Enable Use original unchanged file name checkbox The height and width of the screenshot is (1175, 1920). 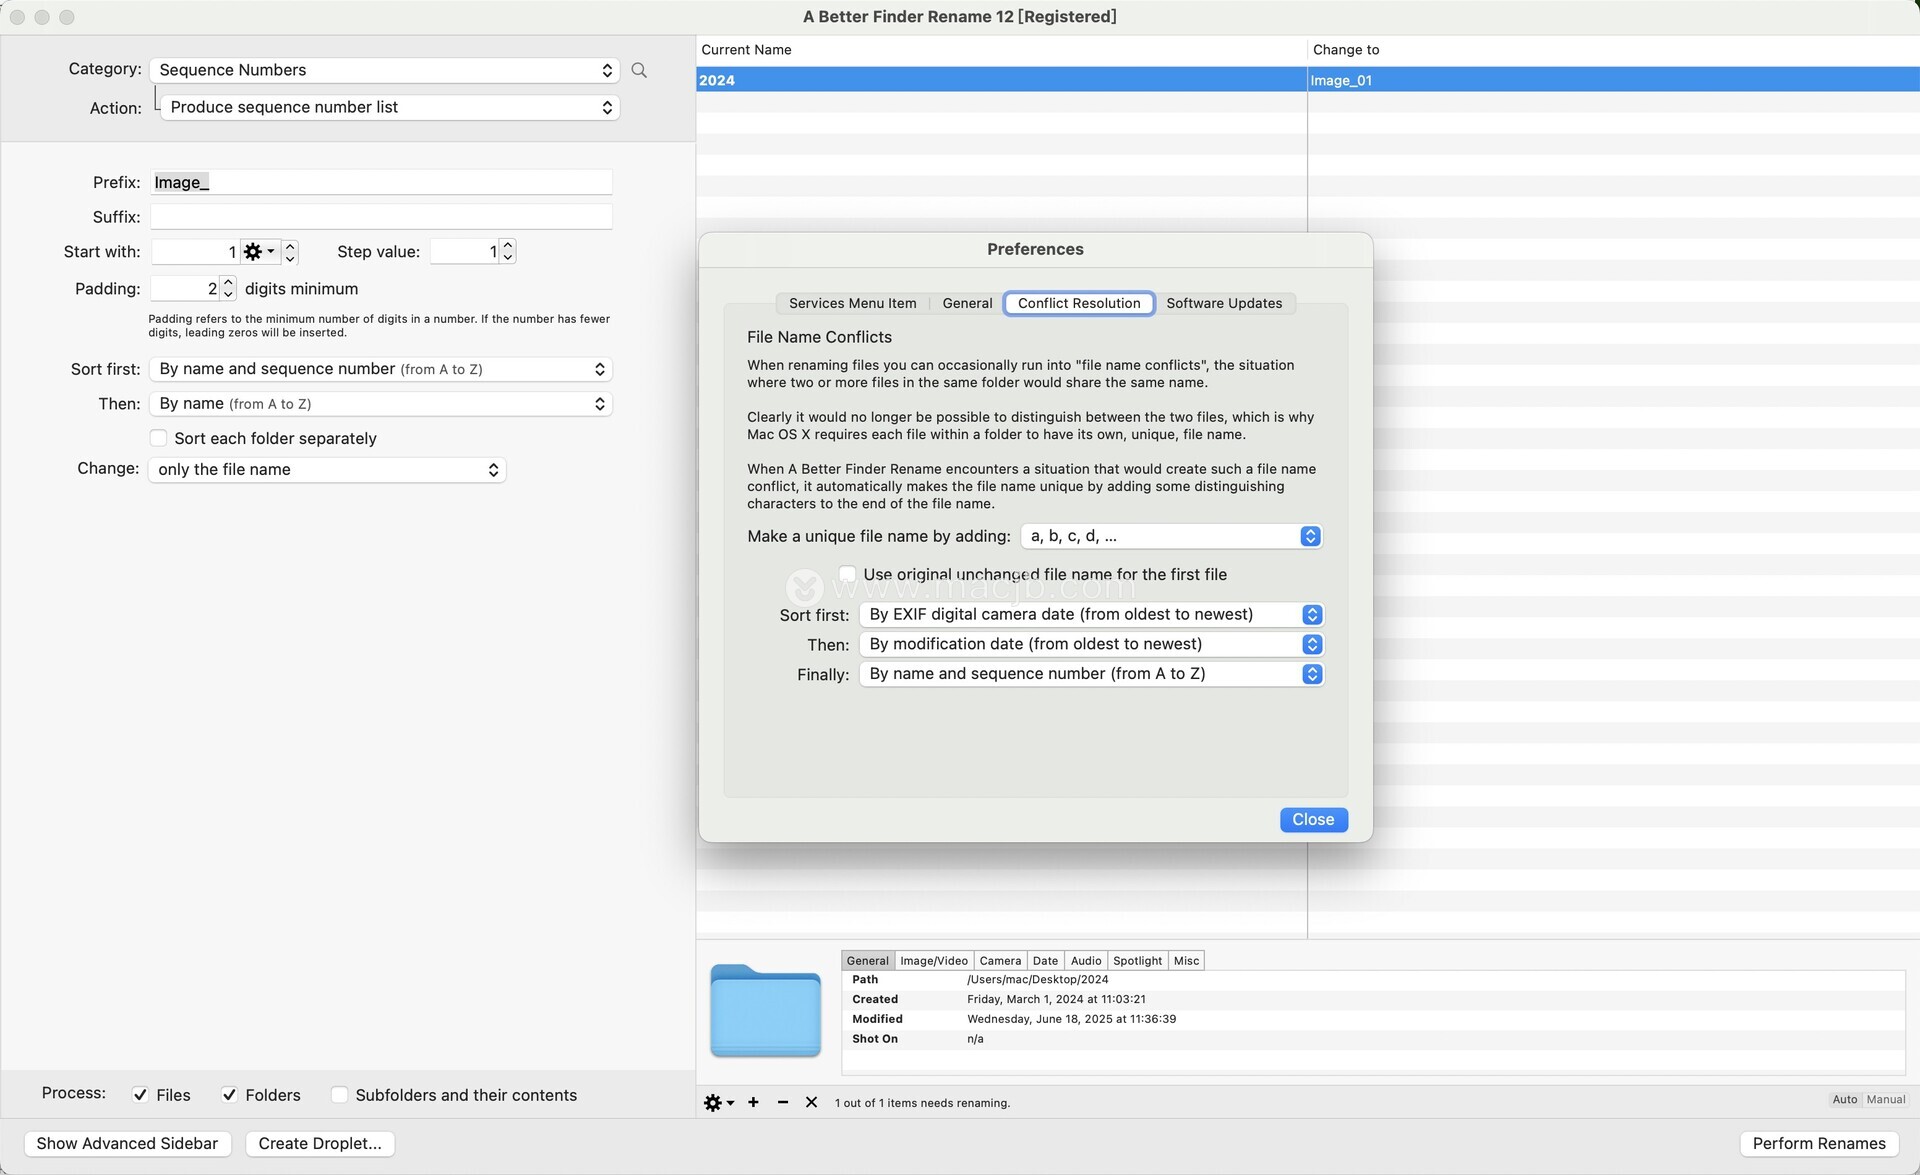847,574
